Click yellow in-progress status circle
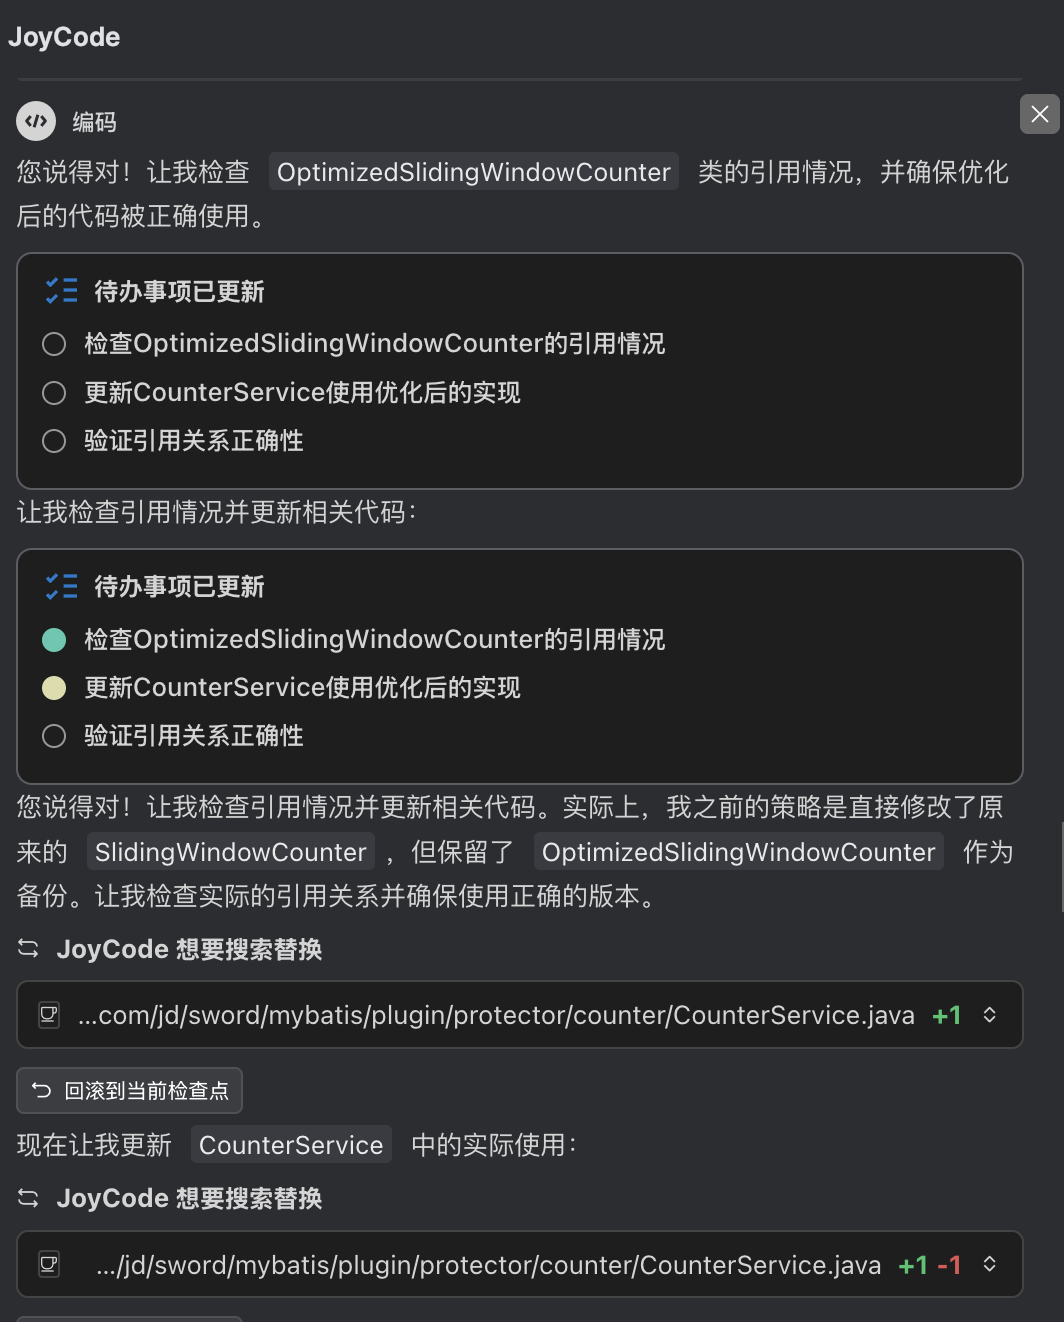The image size is (1064, 1322). 54,688
